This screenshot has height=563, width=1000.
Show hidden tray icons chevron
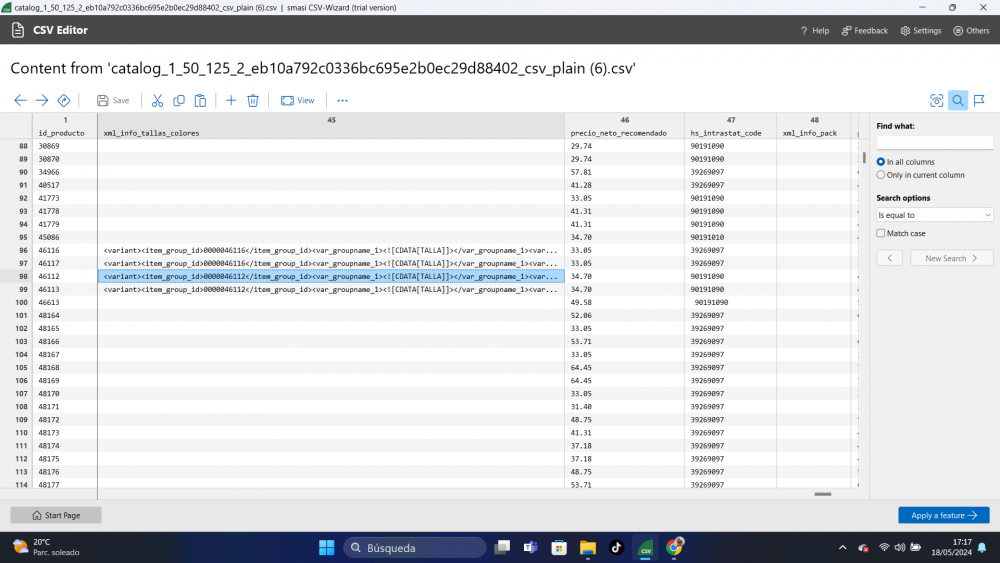point(842,548)
